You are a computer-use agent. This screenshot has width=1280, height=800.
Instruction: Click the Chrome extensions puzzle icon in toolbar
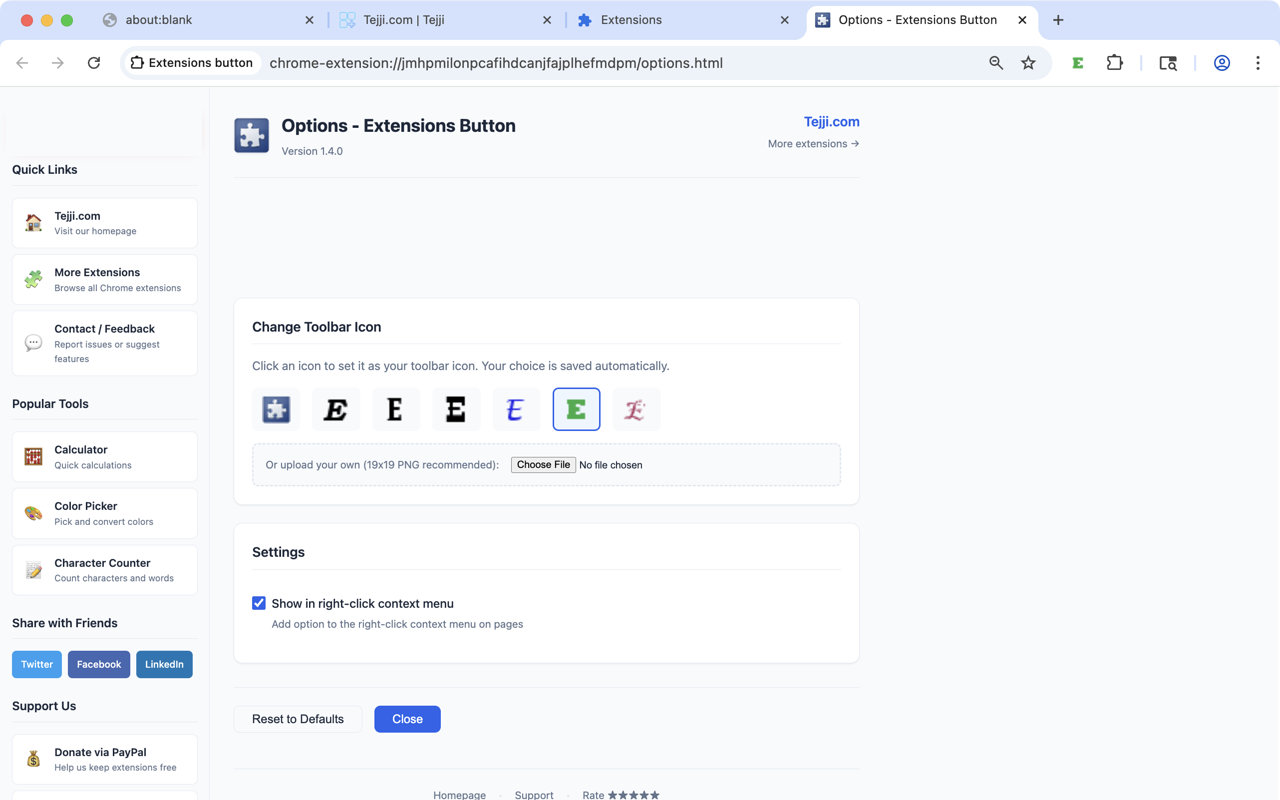[1114, 62]
